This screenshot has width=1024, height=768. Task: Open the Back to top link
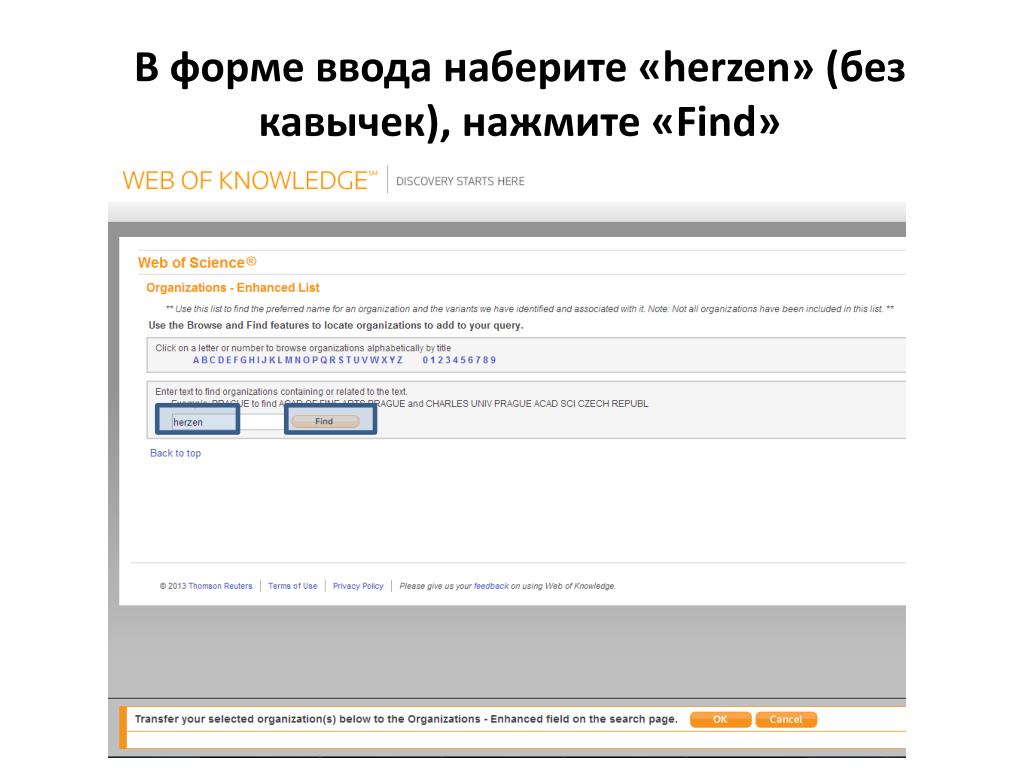click(176, 453)
